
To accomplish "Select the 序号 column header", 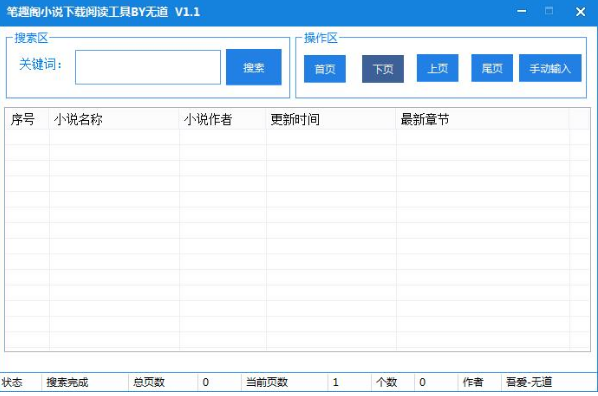I will (27, 119).
